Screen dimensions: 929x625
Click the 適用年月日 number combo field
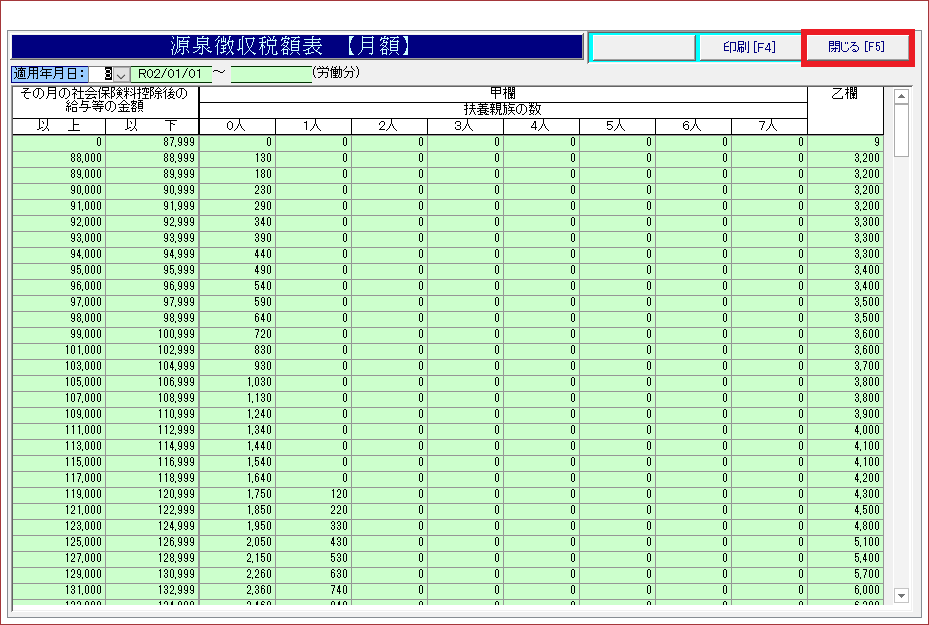click(108, 74)
